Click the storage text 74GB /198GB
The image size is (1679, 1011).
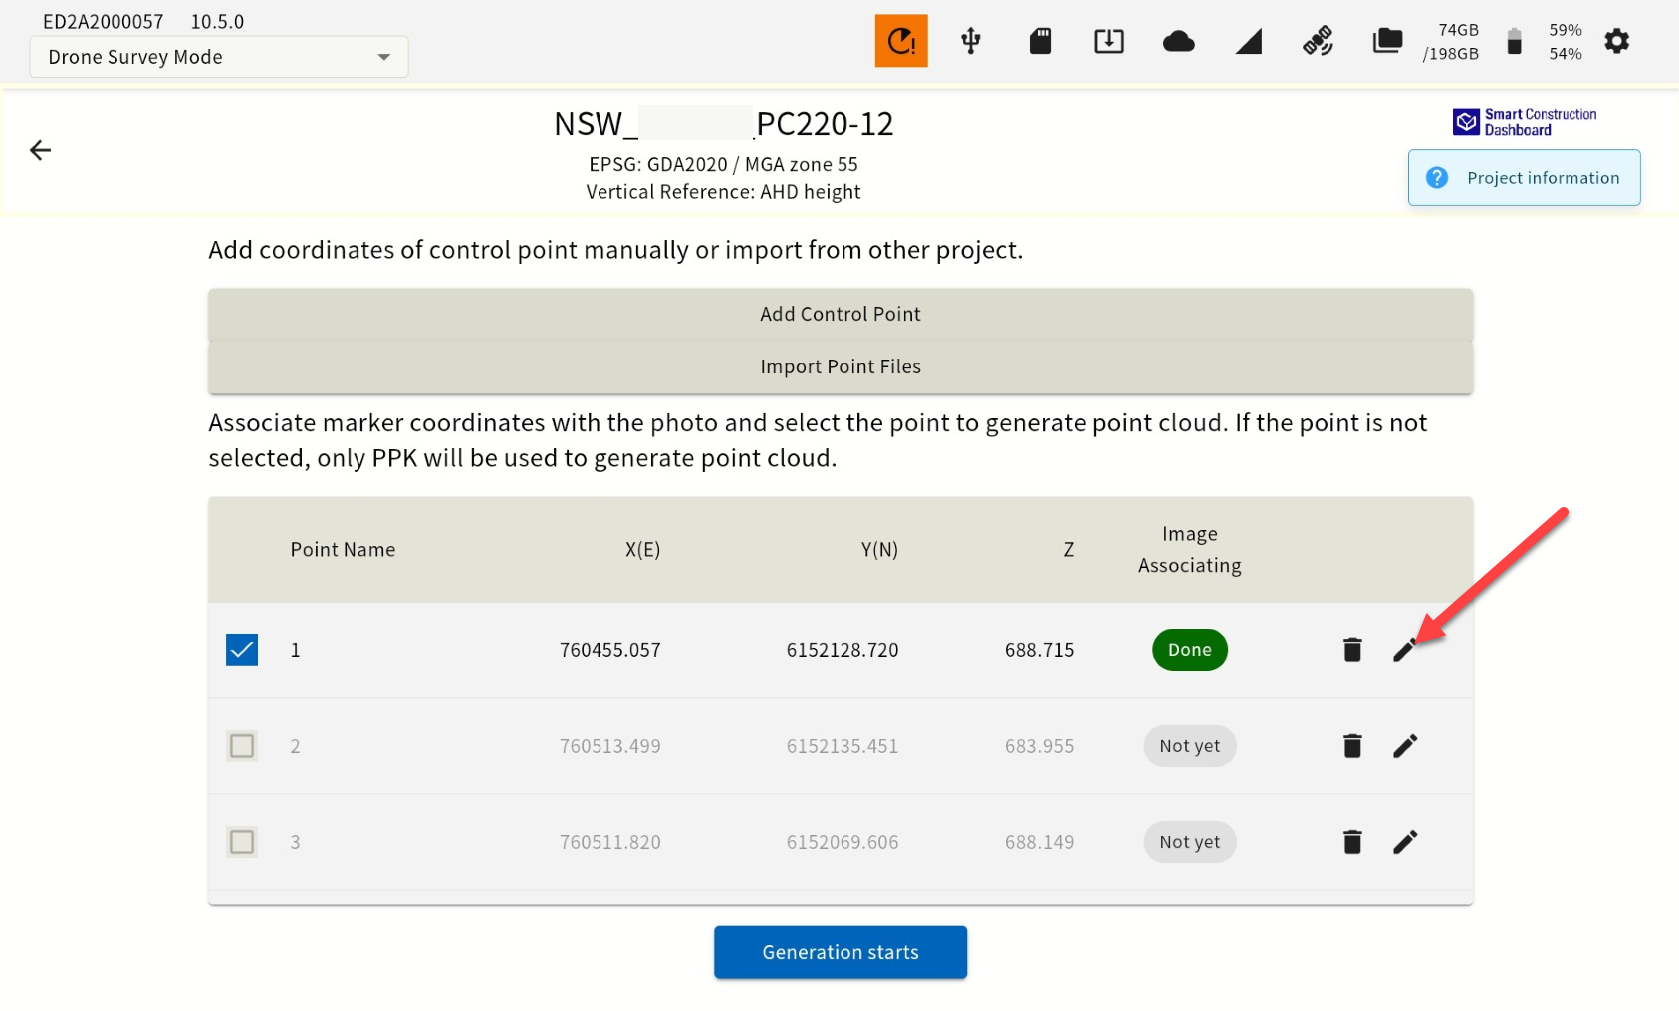(x=1451, y=42)
